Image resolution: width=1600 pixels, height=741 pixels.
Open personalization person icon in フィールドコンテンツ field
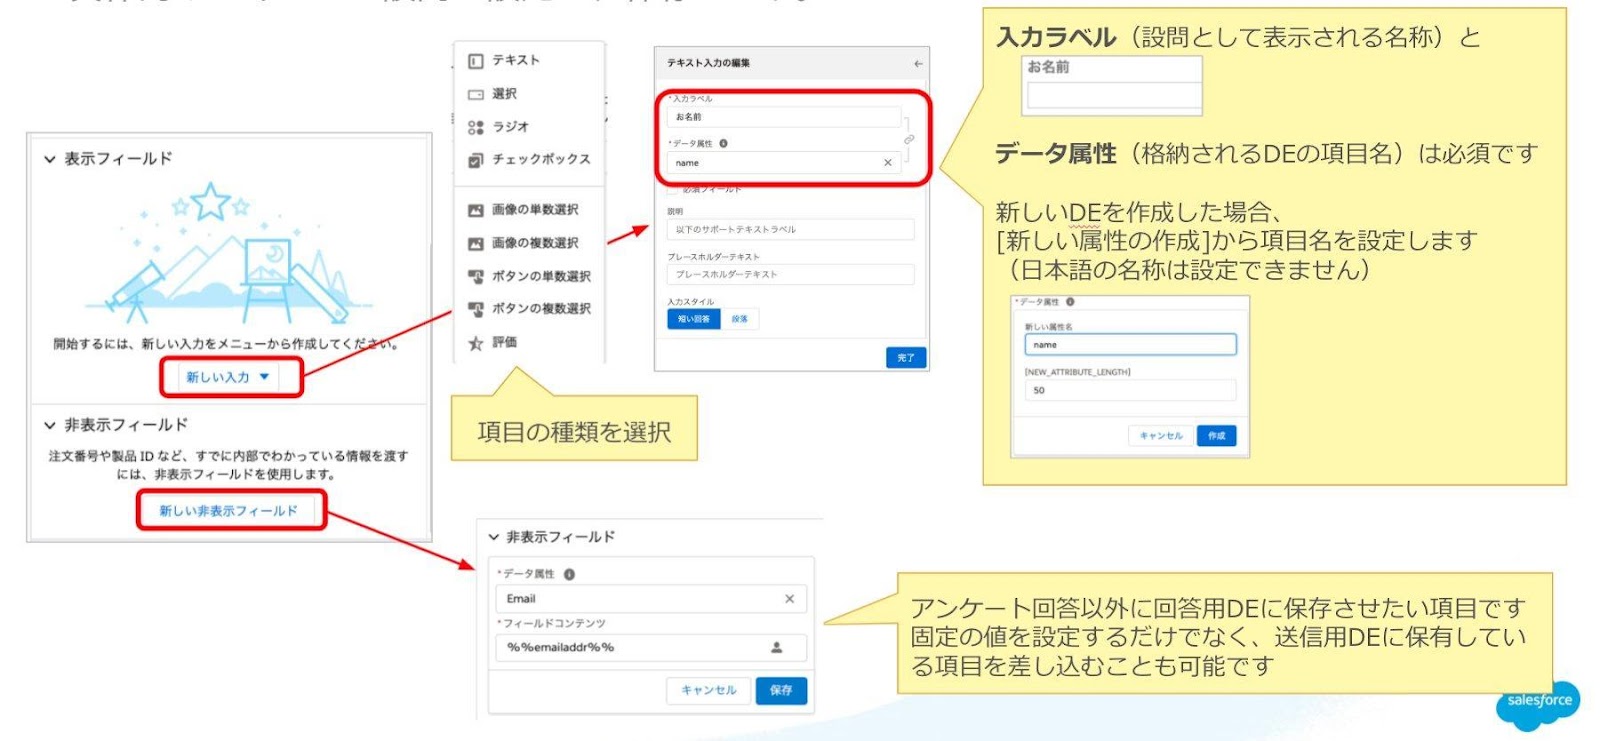(776, 647)
